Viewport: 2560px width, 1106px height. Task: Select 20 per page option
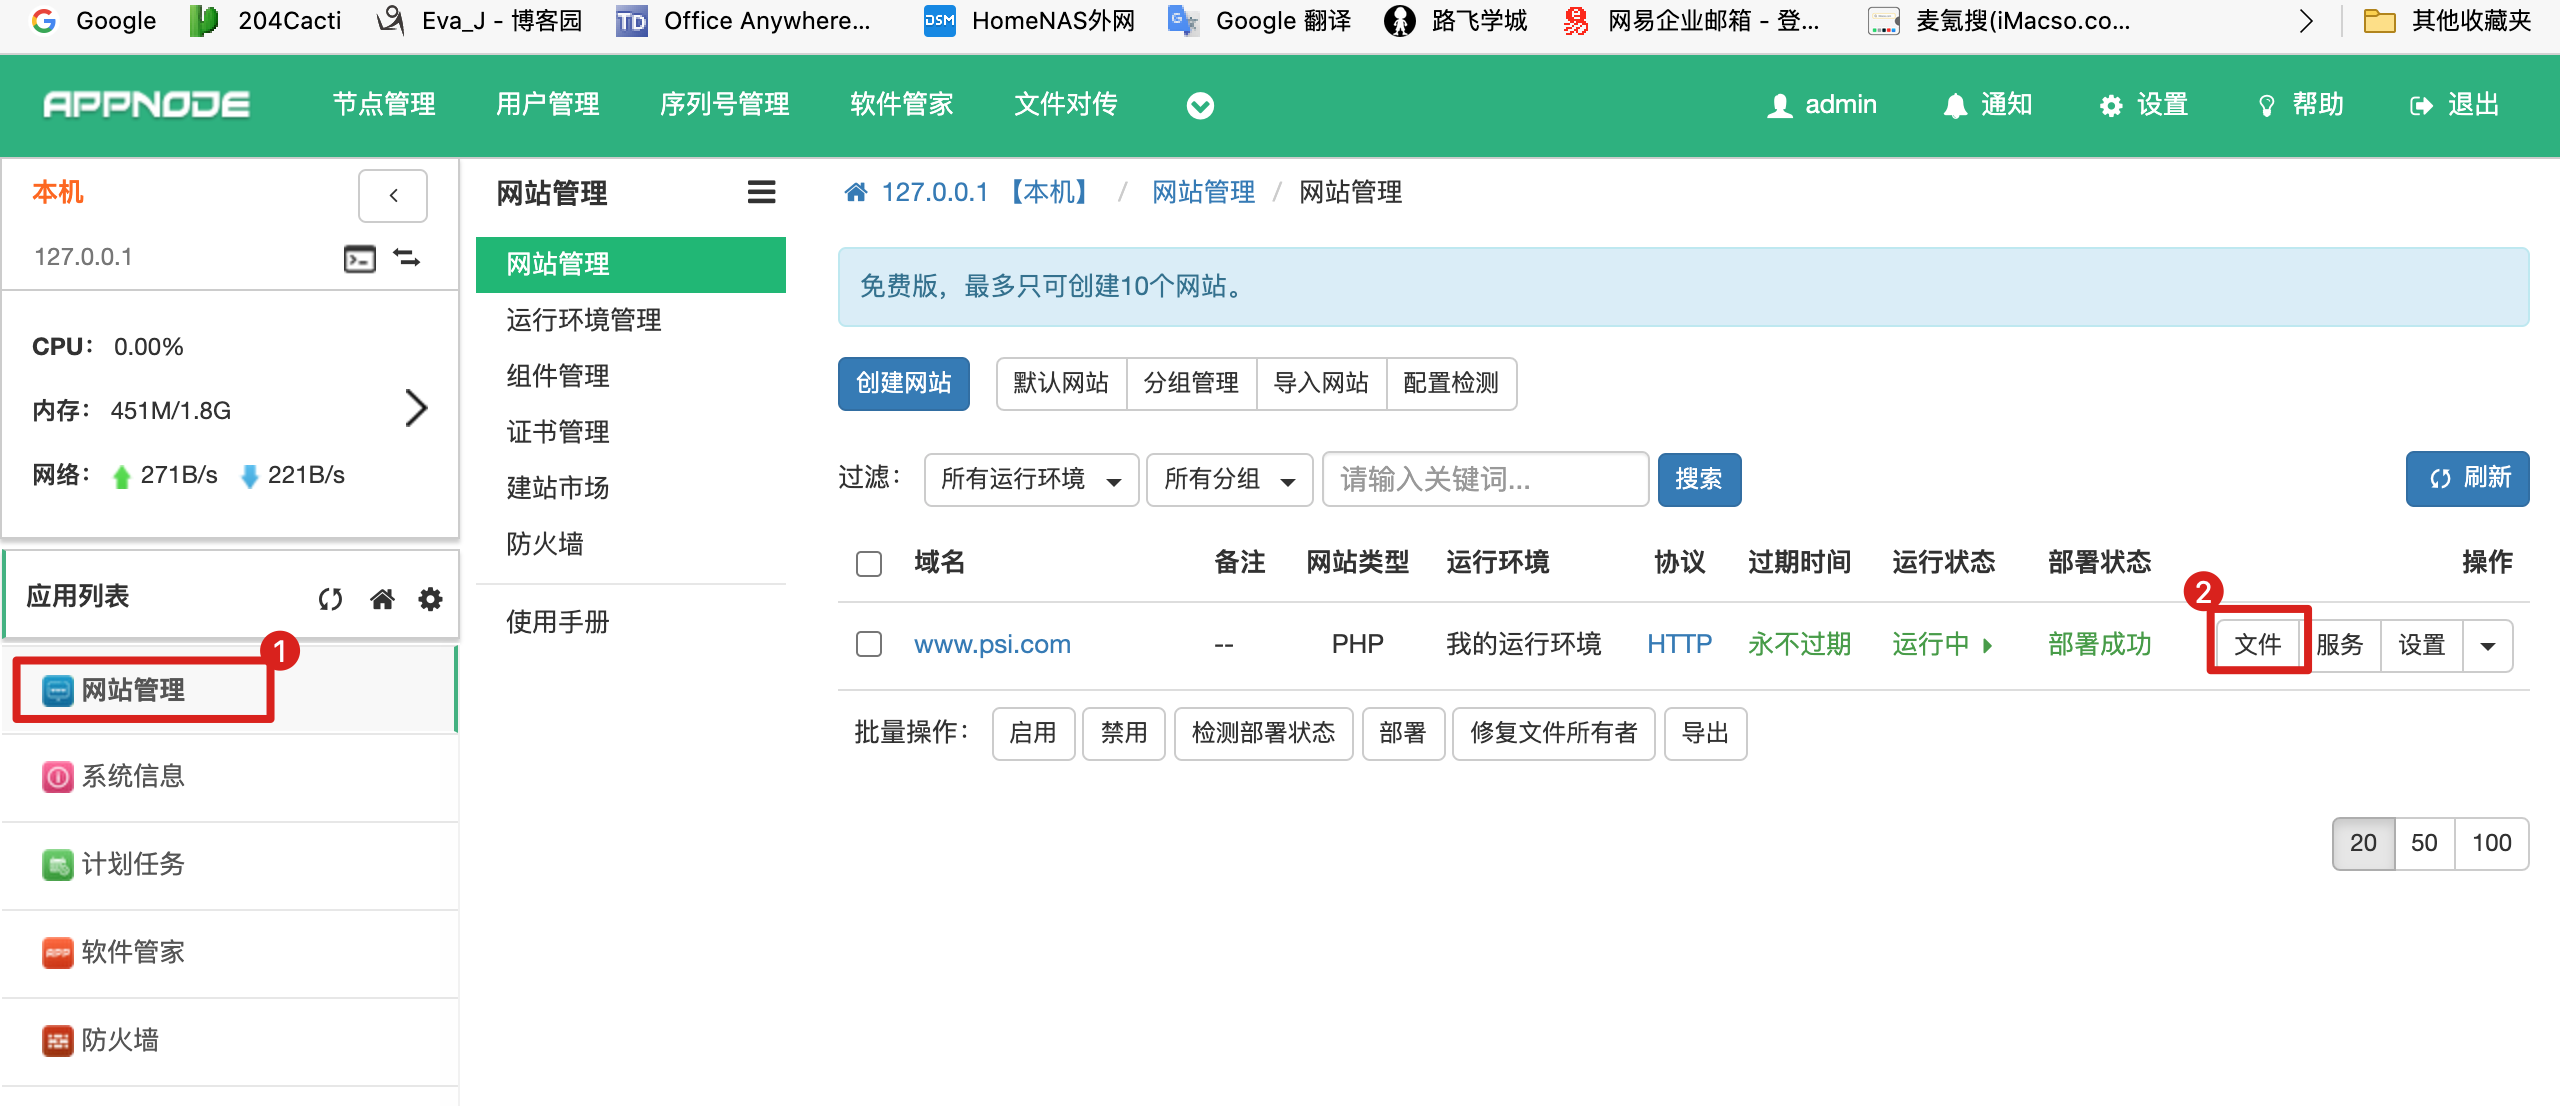[2362, 843]
